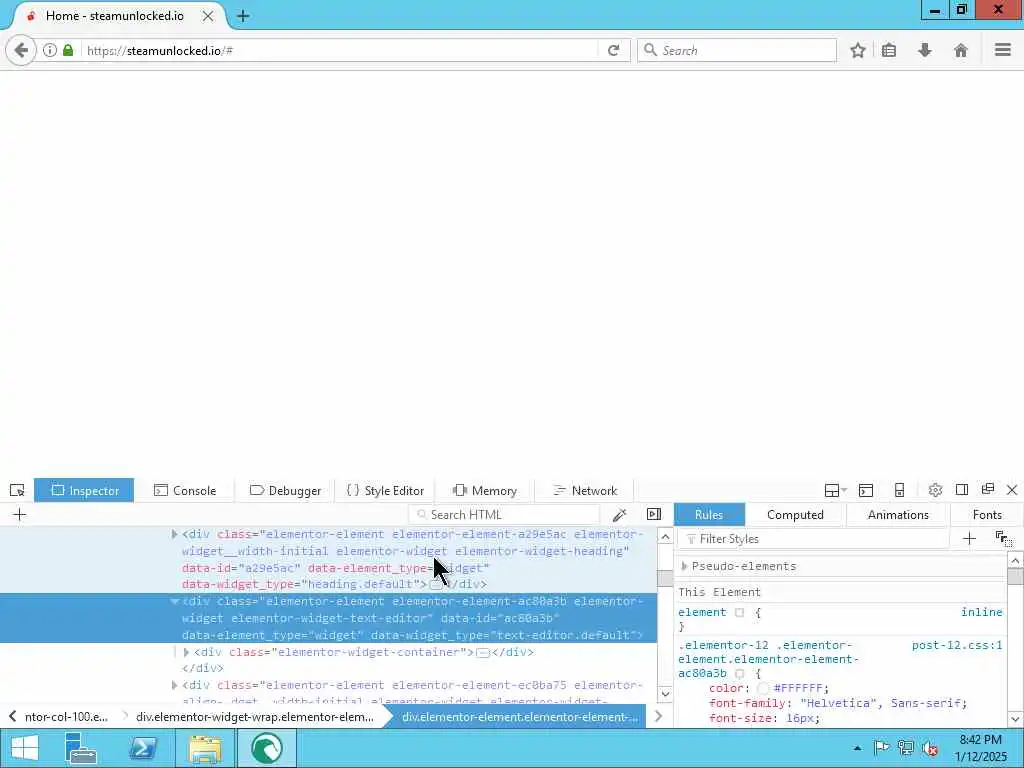Click the Filter Styles field
1024x768 pixels.
click(813, 539)
